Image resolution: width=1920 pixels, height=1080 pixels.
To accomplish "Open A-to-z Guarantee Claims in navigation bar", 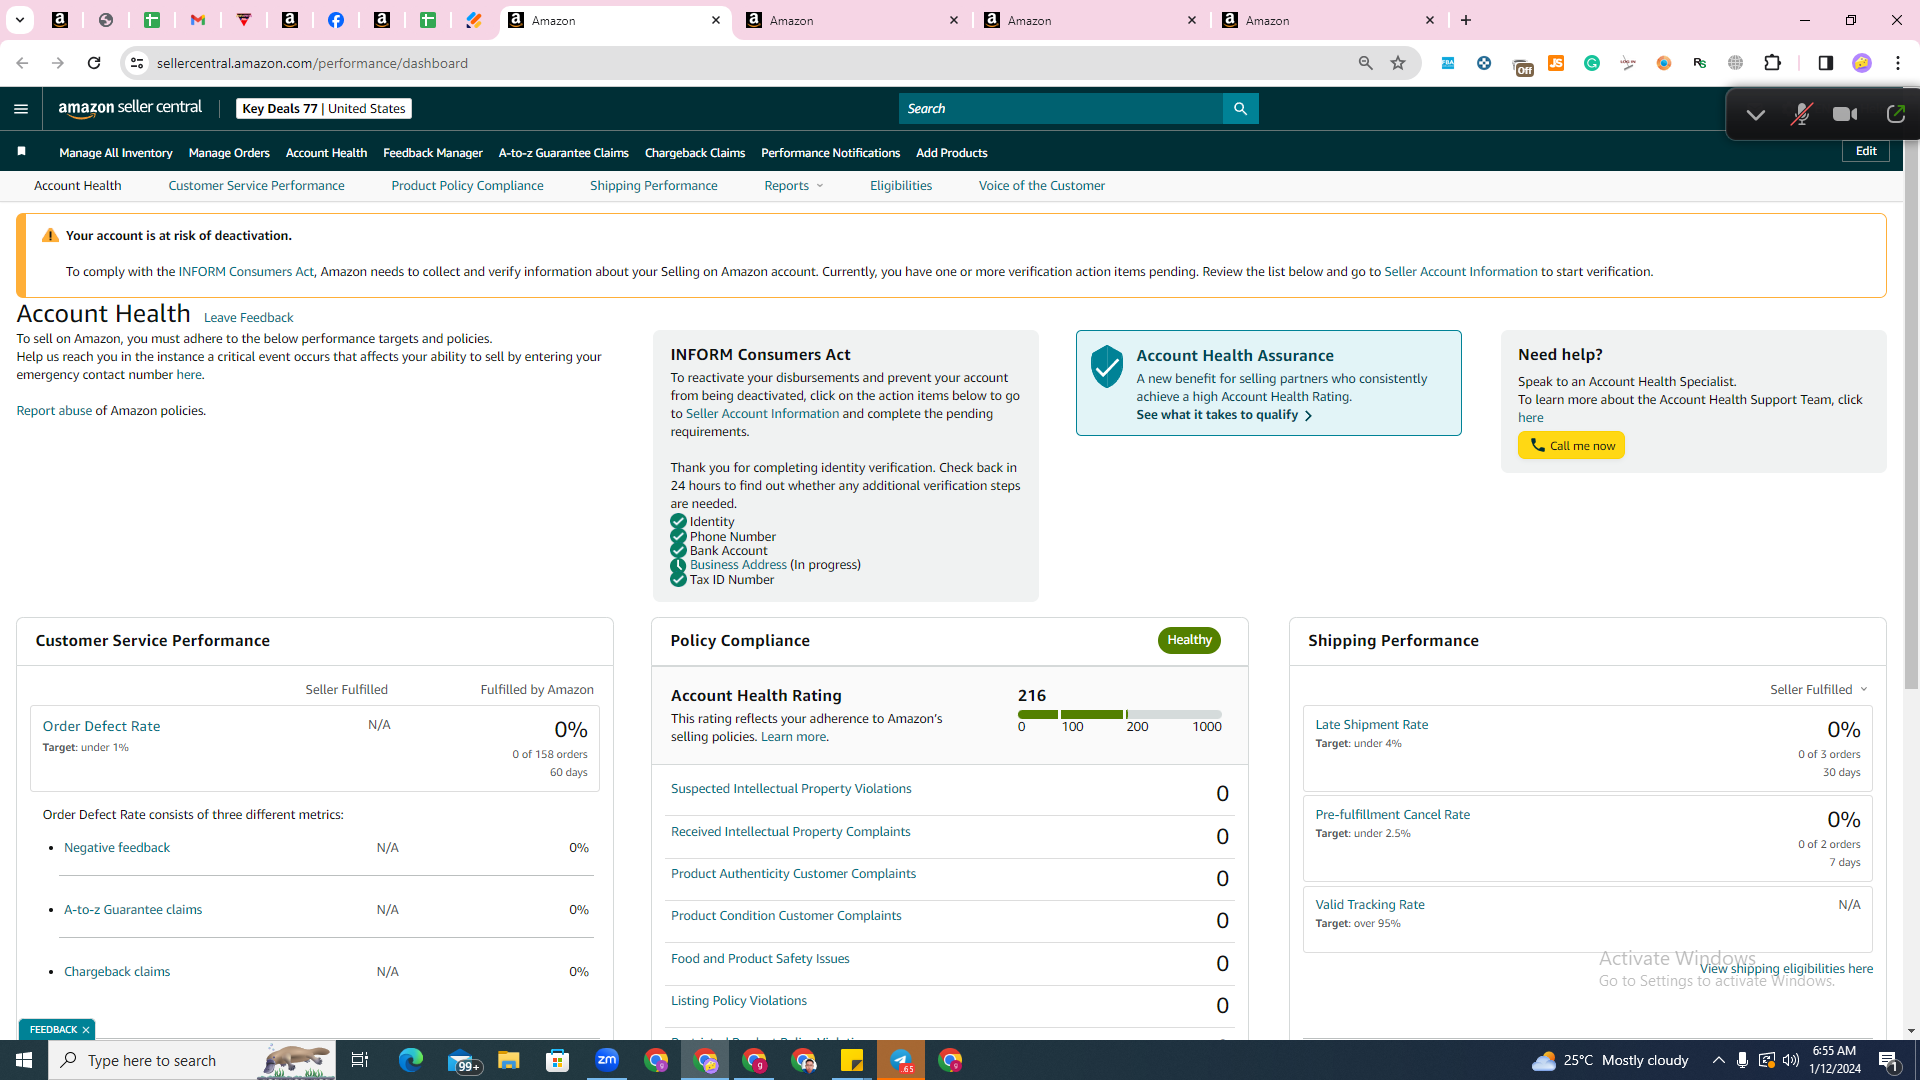I will 564,153.
